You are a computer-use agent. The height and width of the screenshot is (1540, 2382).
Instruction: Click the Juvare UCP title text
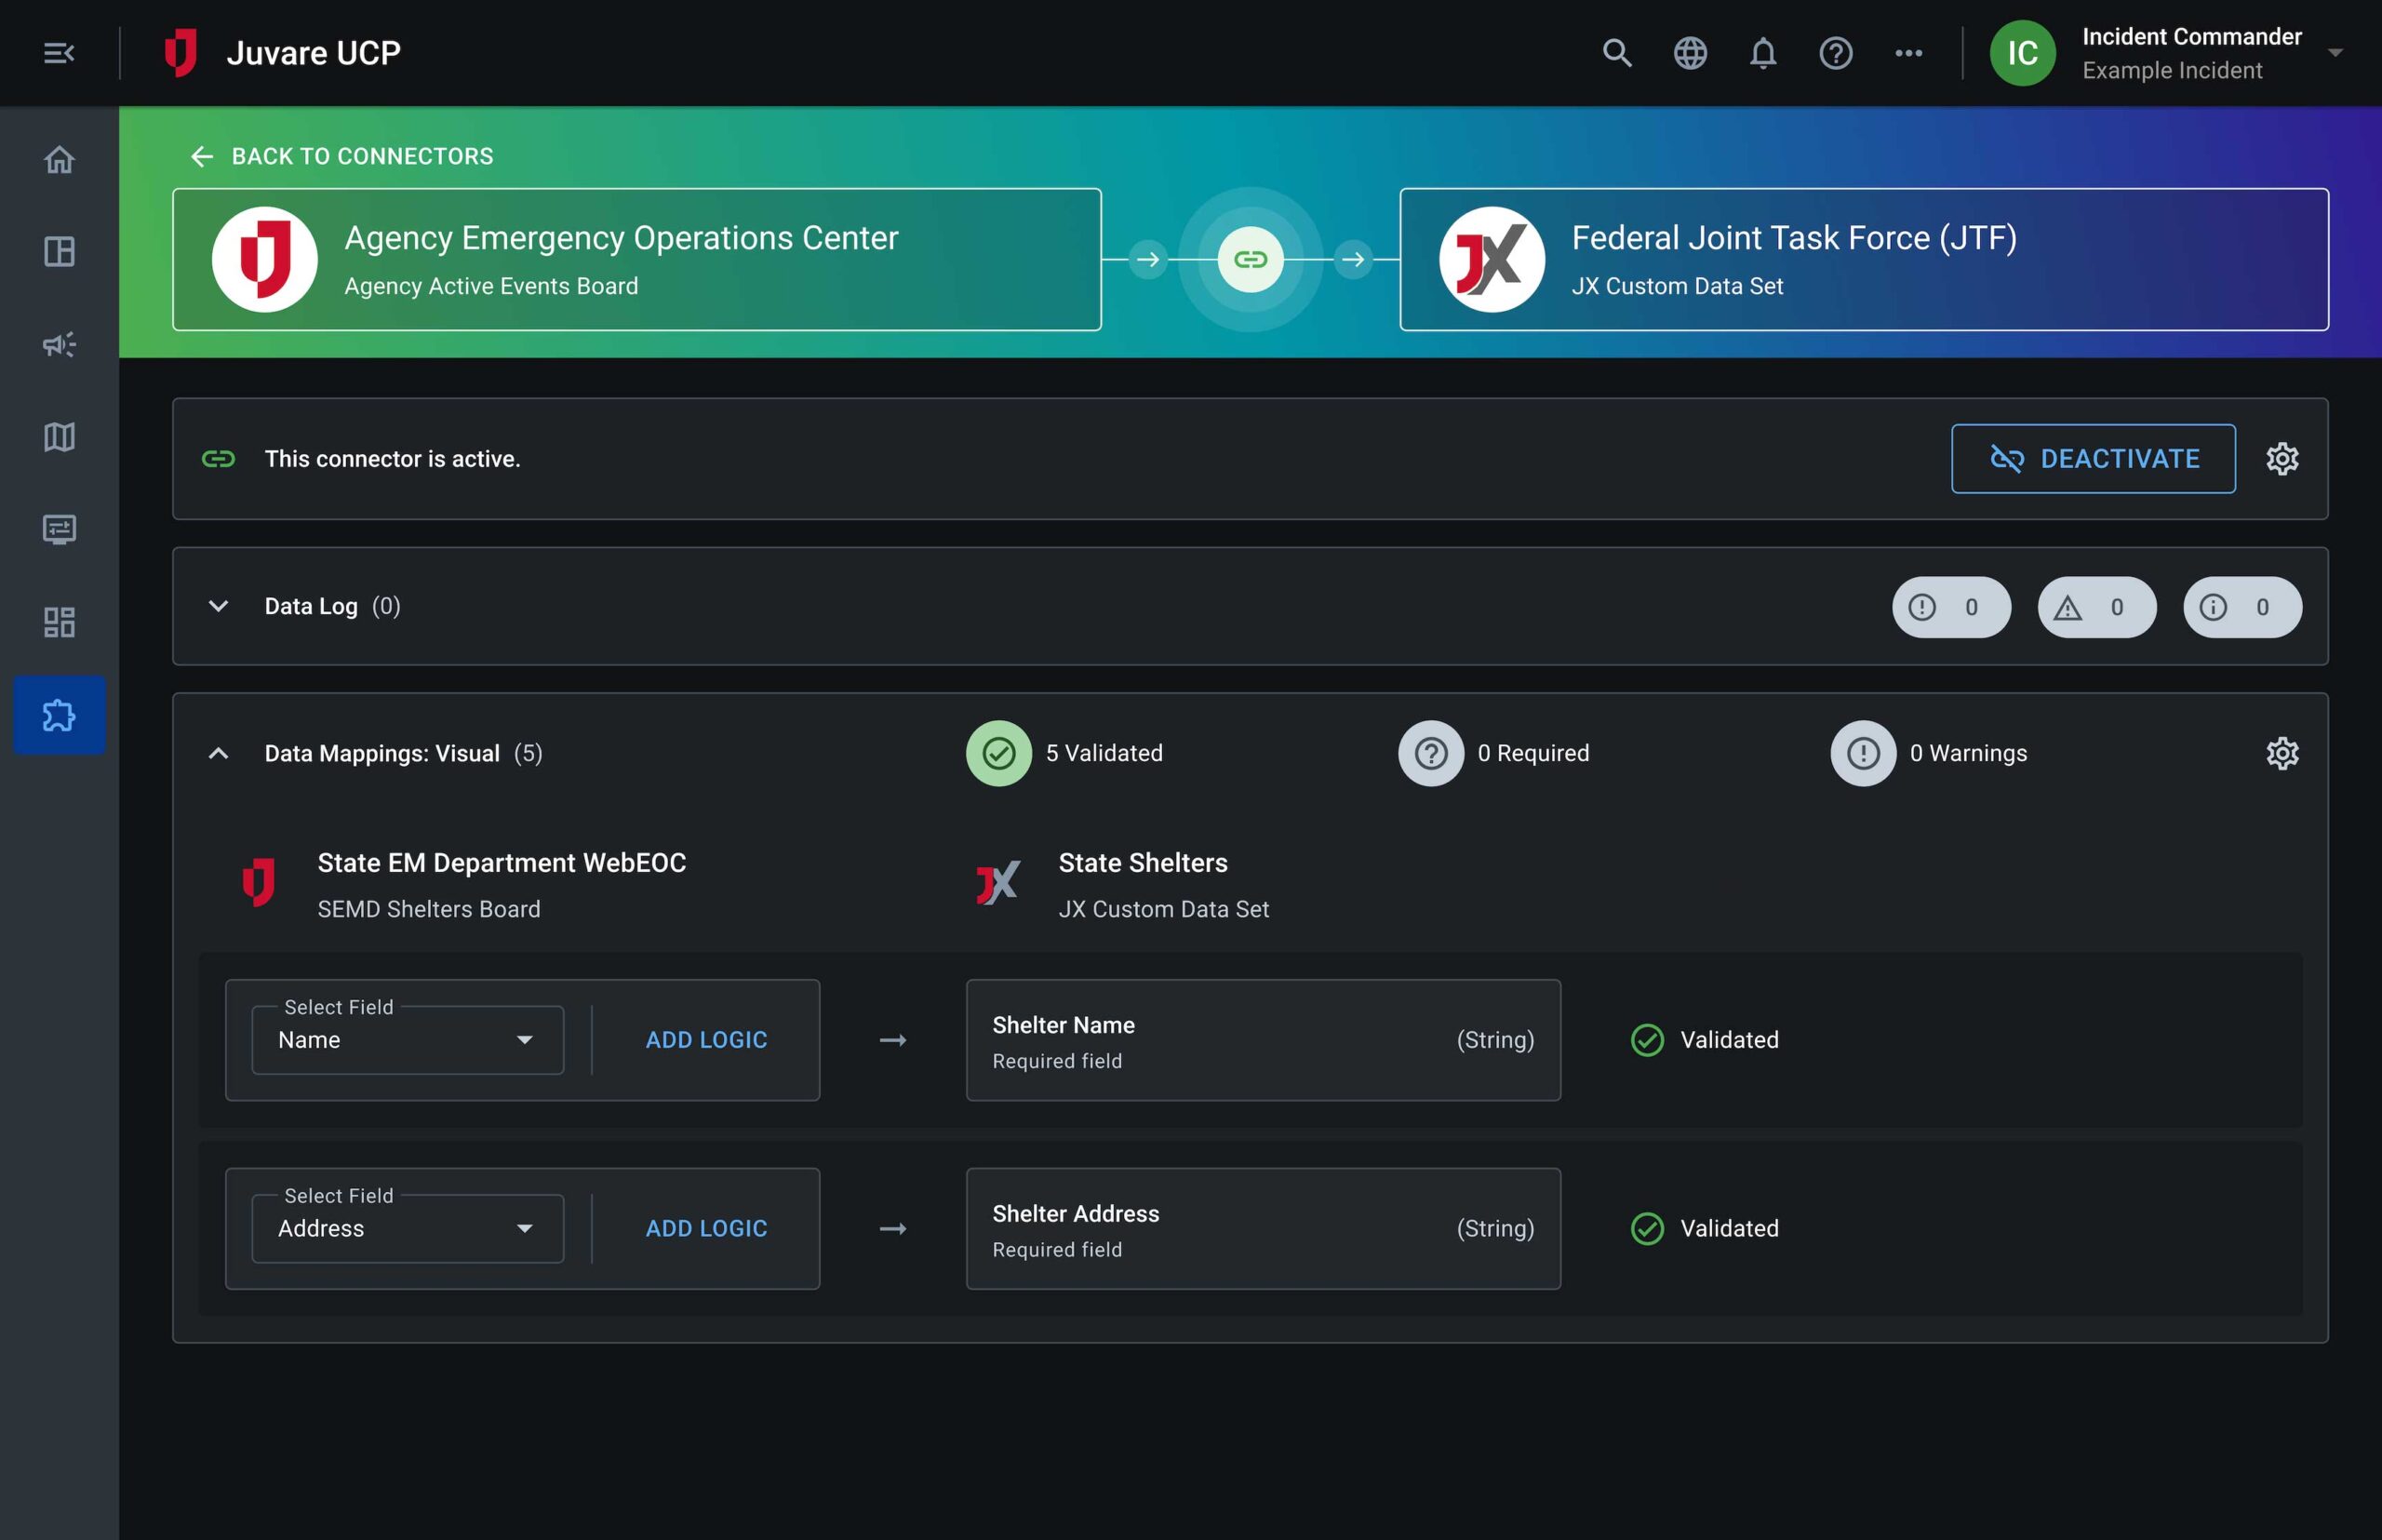[313, 53]
